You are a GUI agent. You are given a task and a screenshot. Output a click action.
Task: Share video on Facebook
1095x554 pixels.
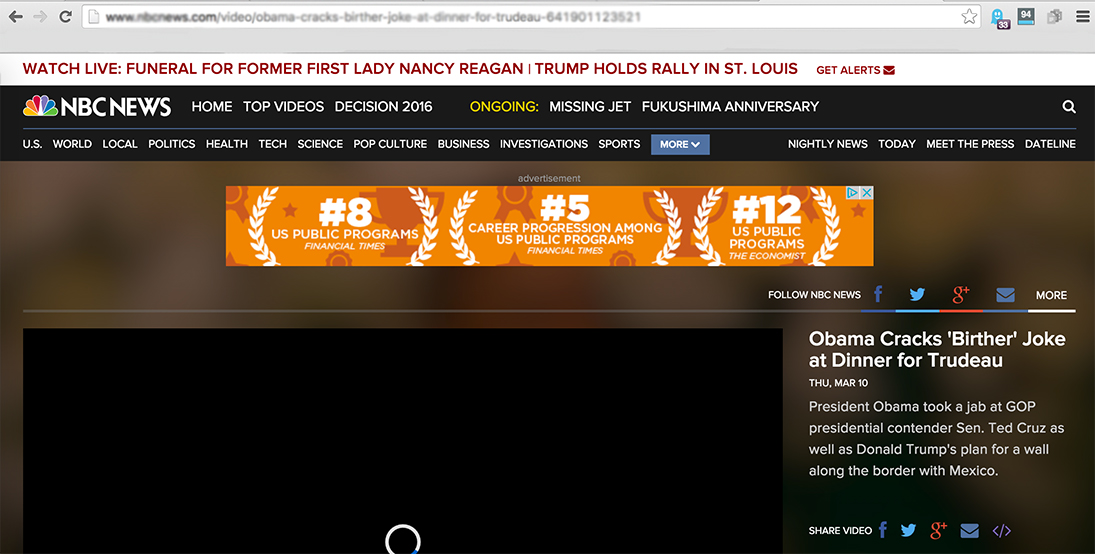883,530
